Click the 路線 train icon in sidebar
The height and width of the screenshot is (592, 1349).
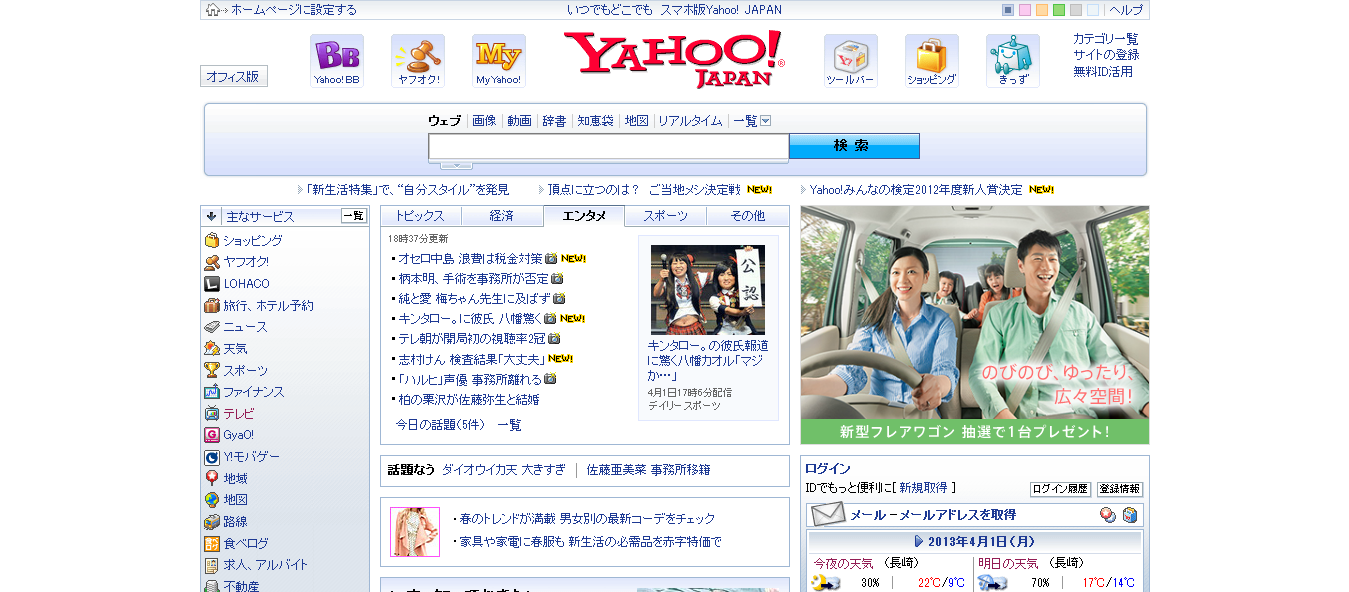coord(212,521)
